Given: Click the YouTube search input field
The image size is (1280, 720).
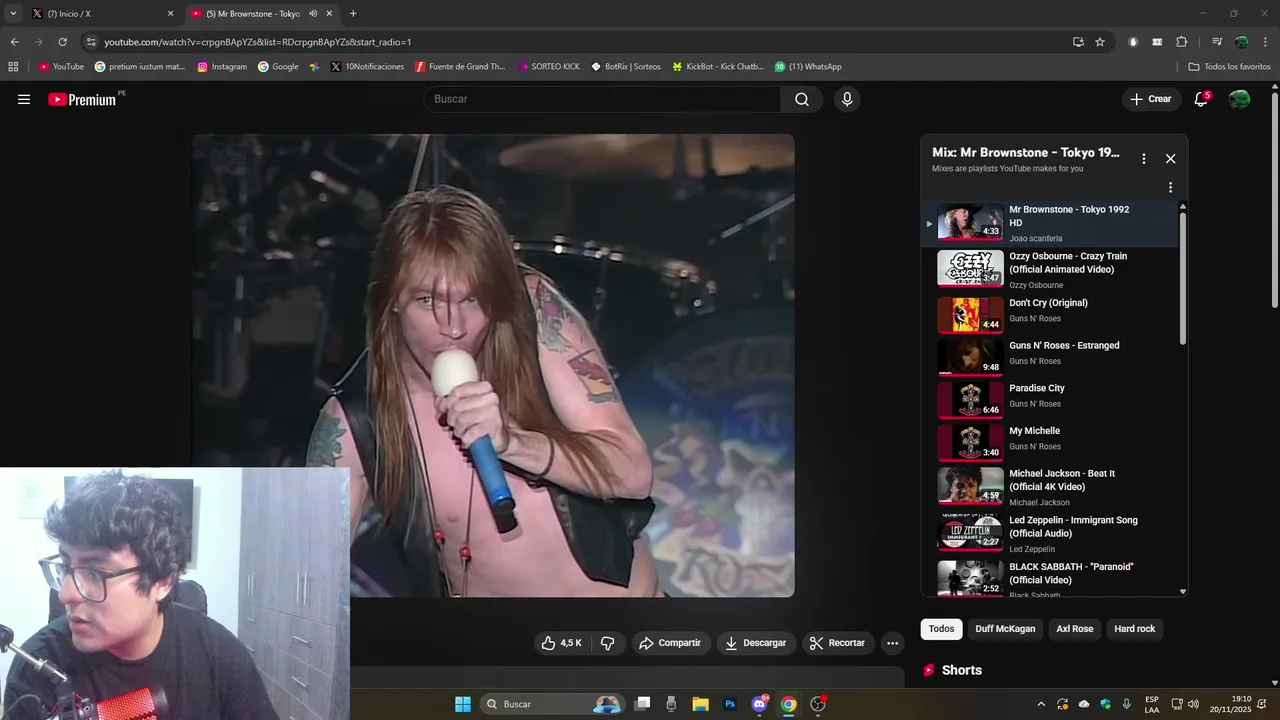Looking at the screenshot, I should point(602,99).
